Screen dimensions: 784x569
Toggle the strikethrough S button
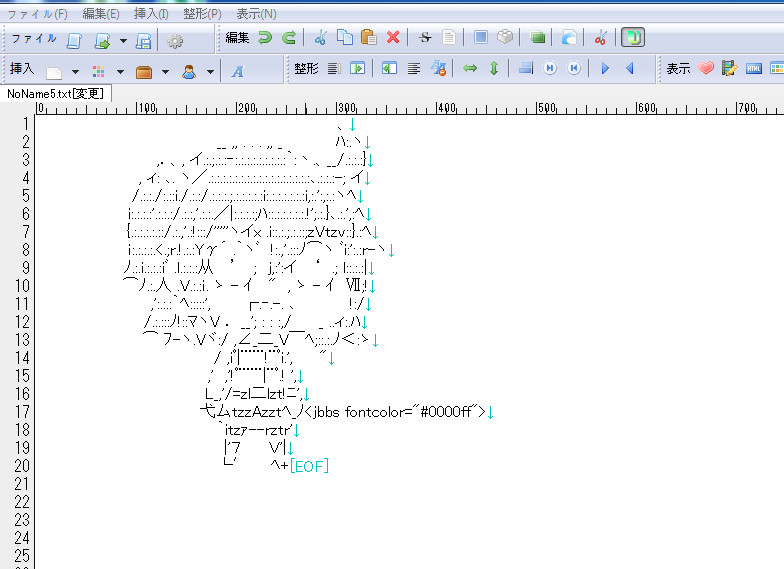tap(425, 38)
